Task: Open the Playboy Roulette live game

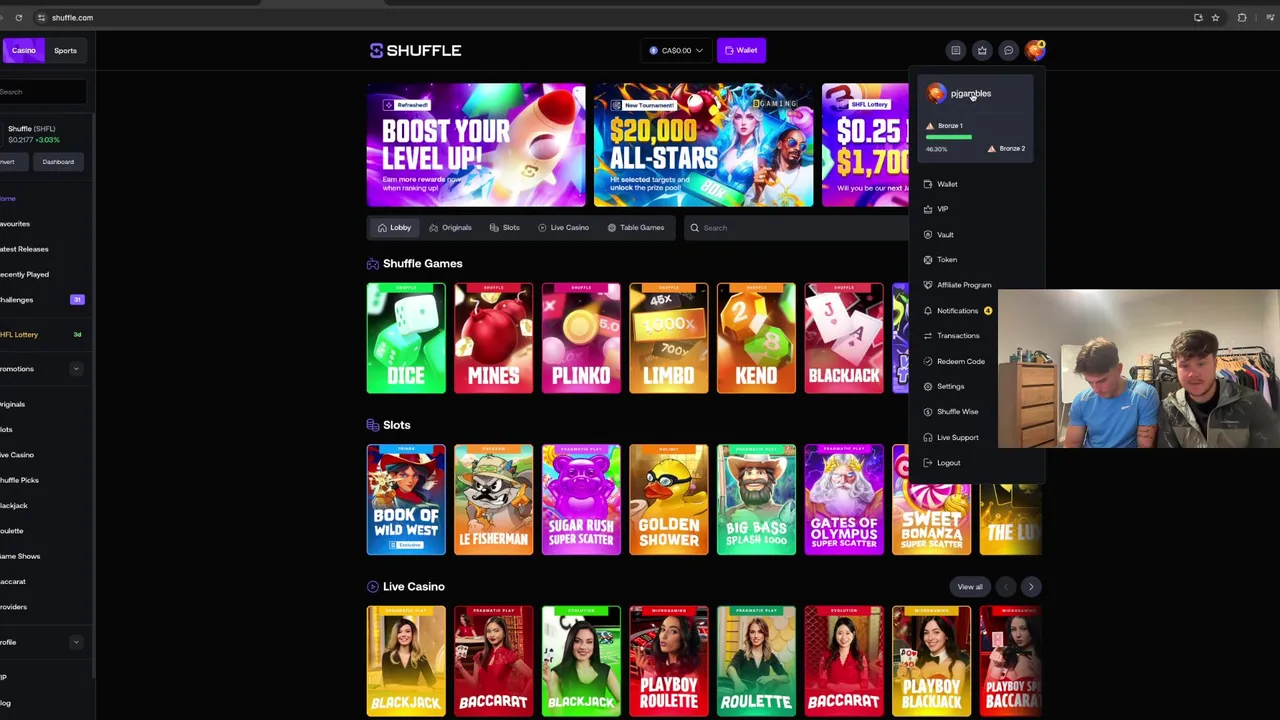Action: (669, 661)
